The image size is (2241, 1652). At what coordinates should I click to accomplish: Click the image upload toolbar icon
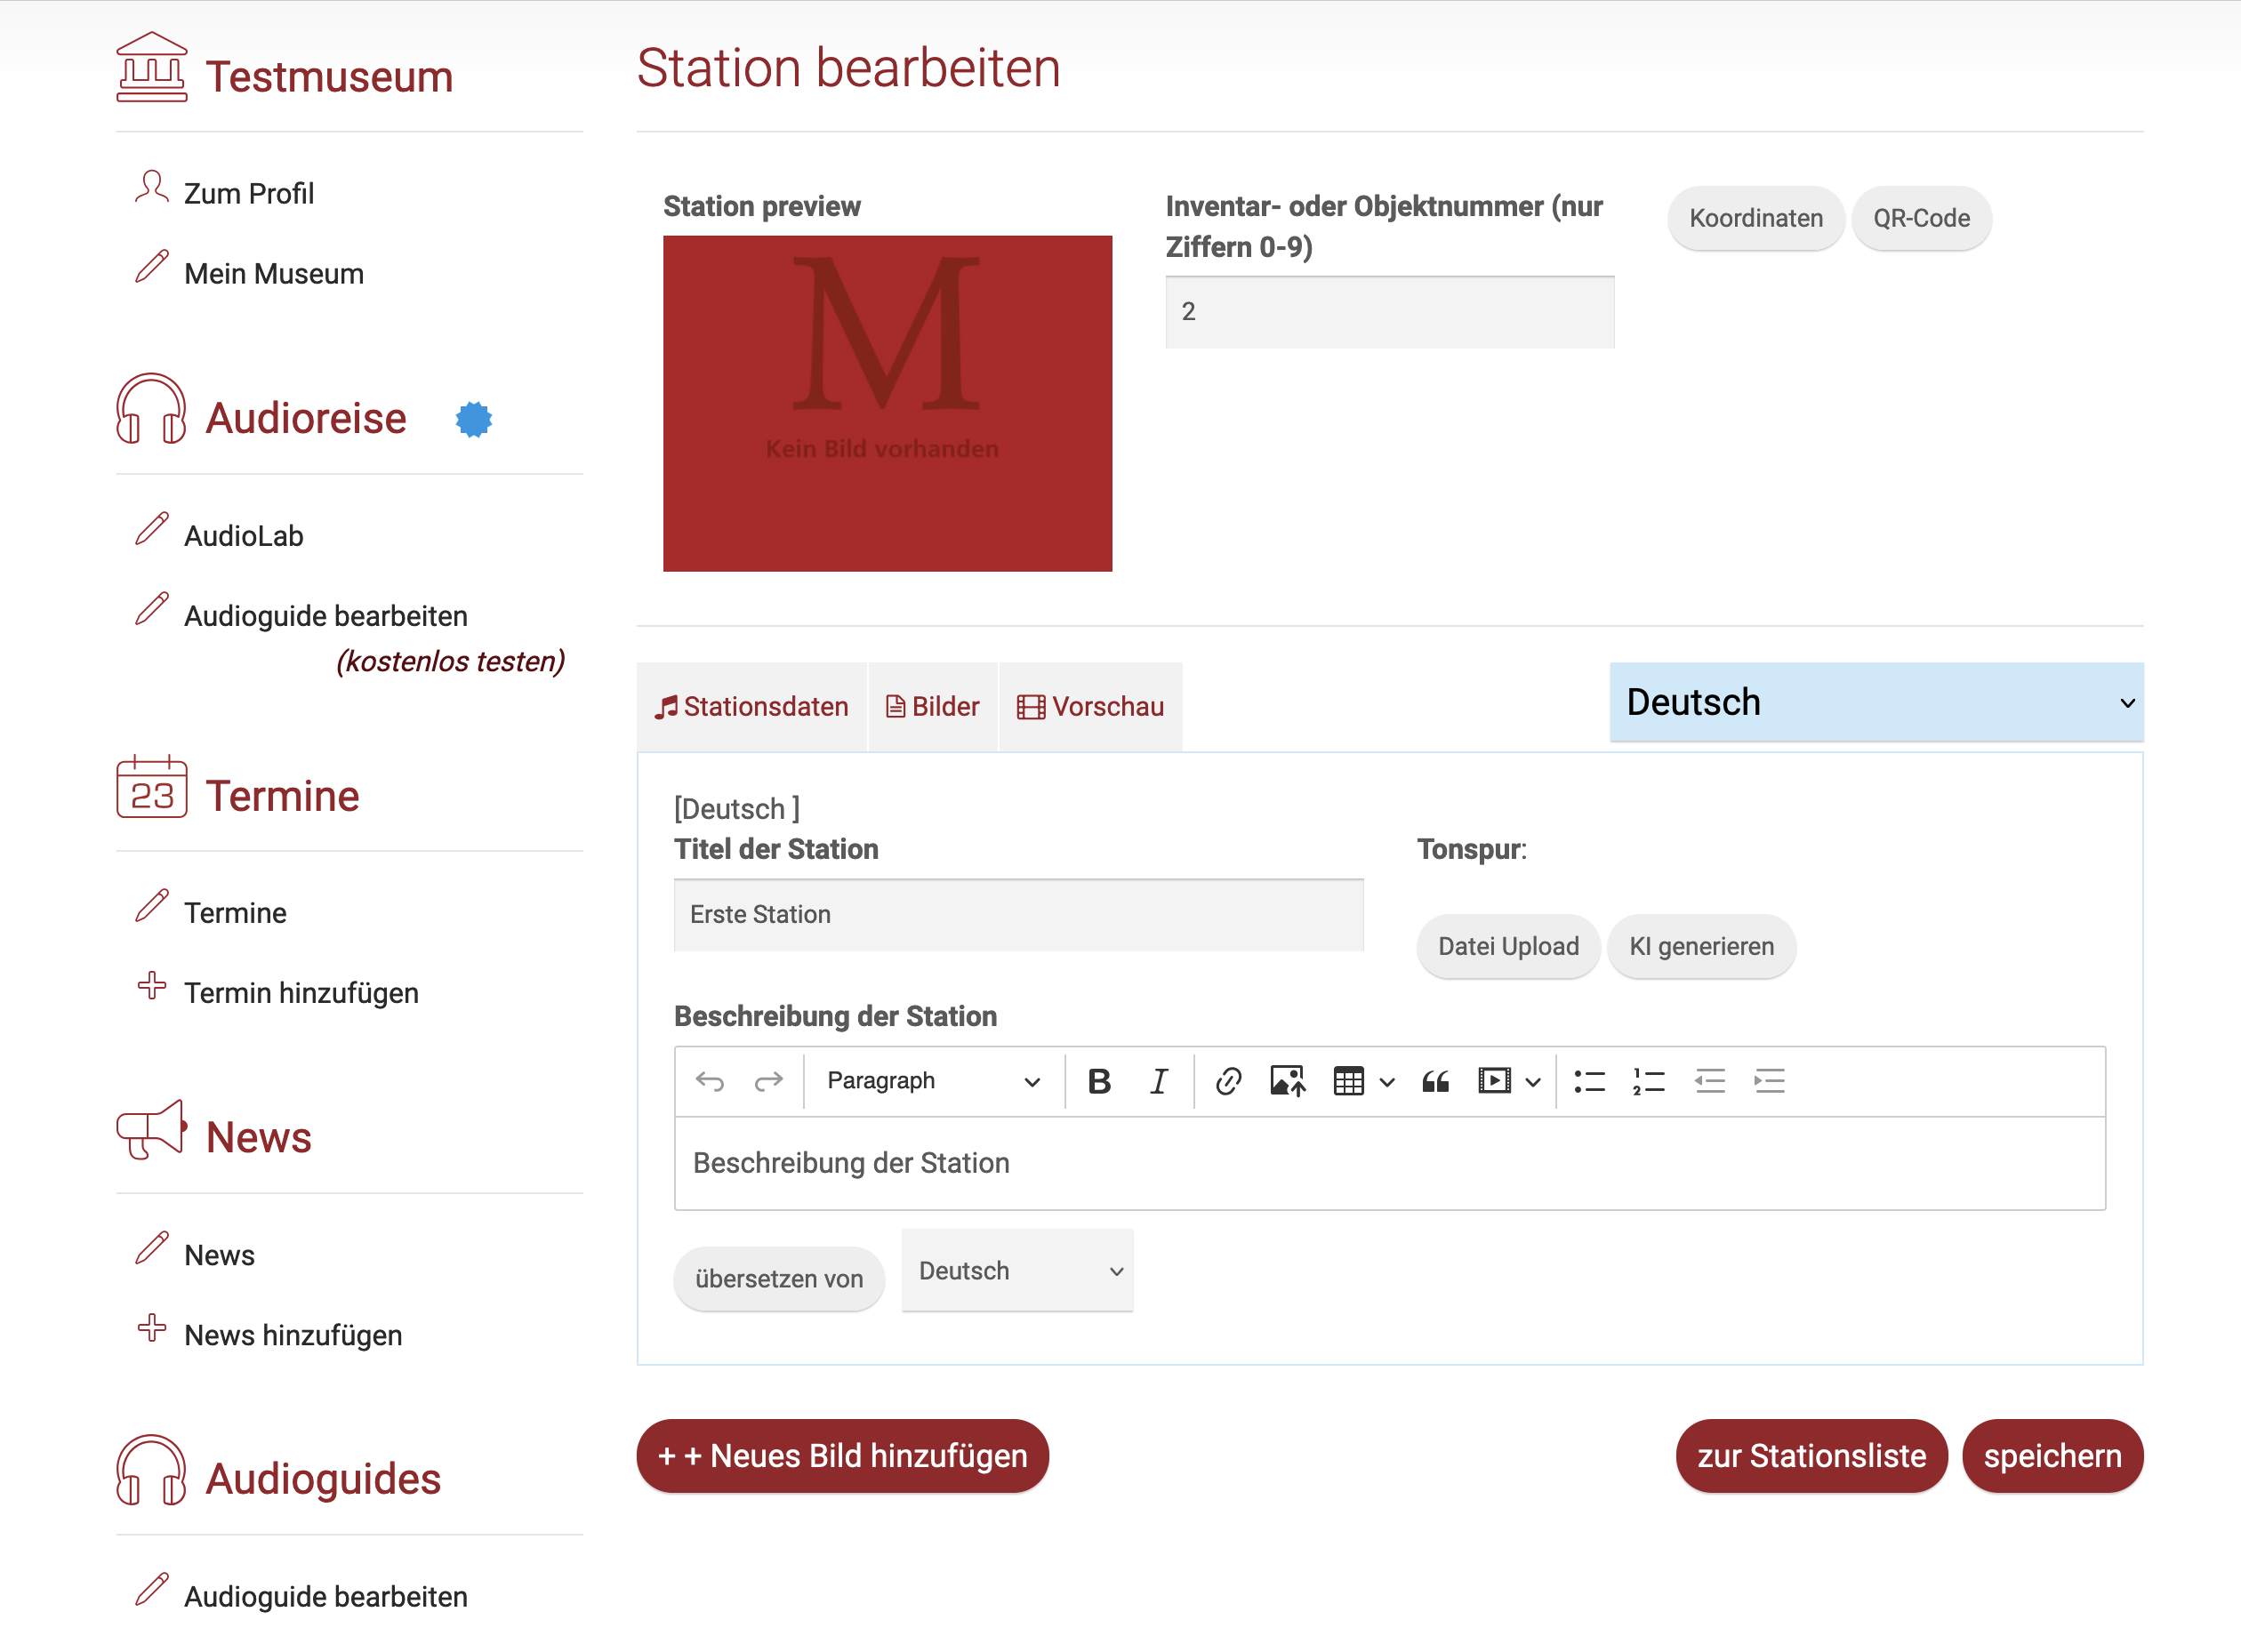click(1288, 1081)
